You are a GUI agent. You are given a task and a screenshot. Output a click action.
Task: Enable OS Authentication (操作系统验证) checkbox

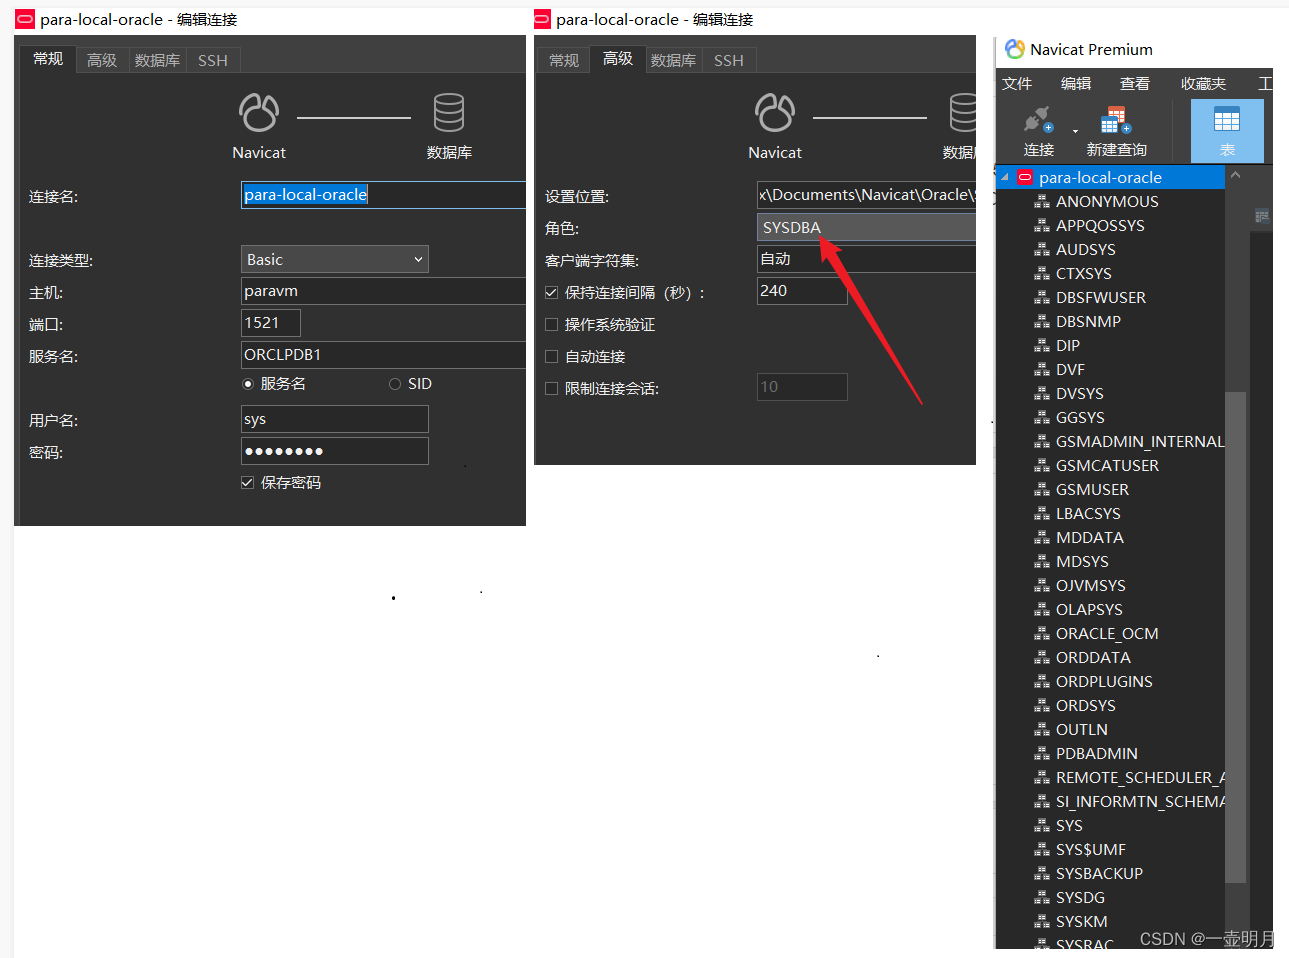[551, 325]
